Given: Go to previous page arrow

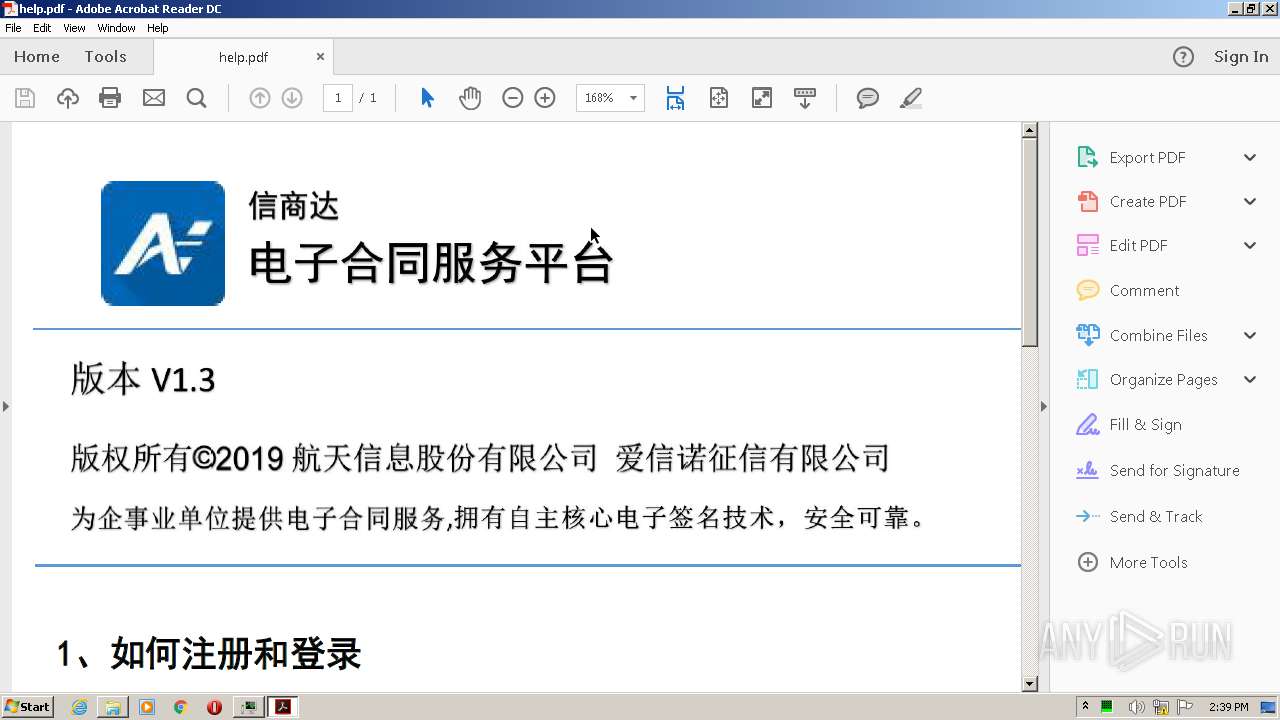Looking at the screenshot, I should [260, 98].
